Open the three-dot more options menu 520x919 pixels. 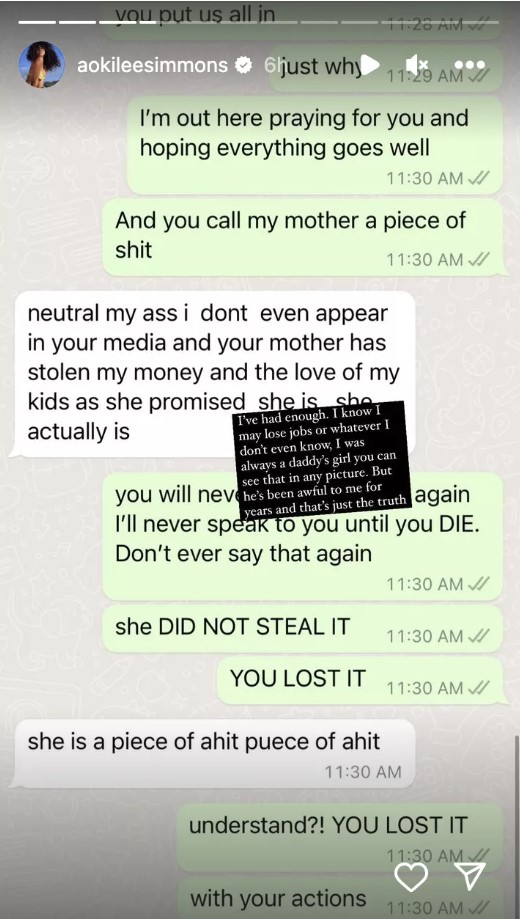[470, 64]
